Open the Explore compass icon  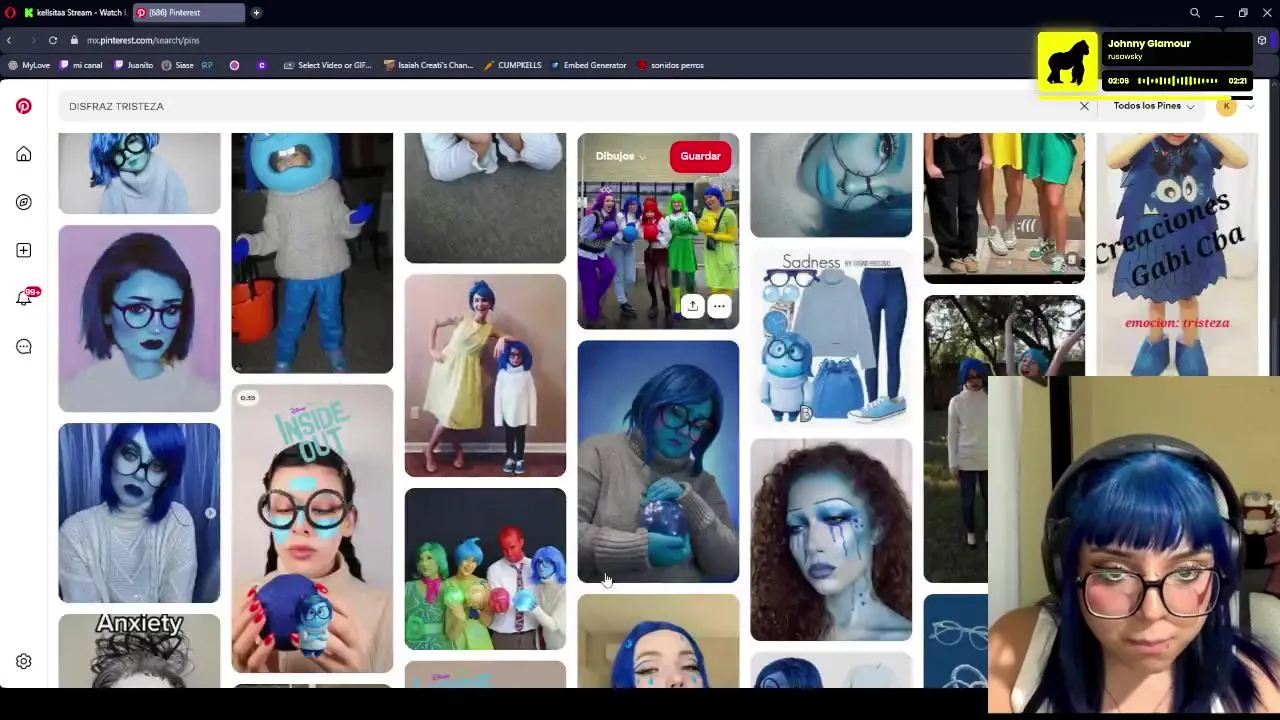(x=23, y=202)
